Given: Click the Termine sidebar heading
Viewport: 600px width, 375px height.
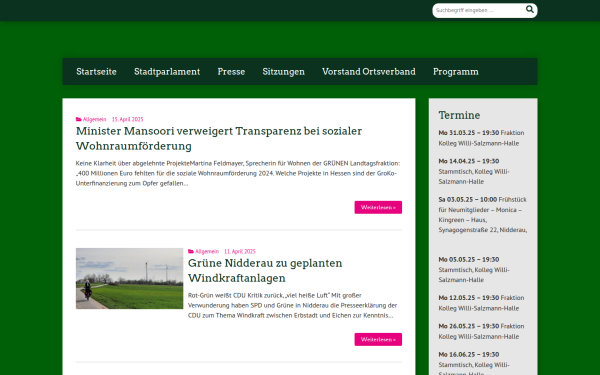Looking at the screenshot, I should tap(459, 115).
